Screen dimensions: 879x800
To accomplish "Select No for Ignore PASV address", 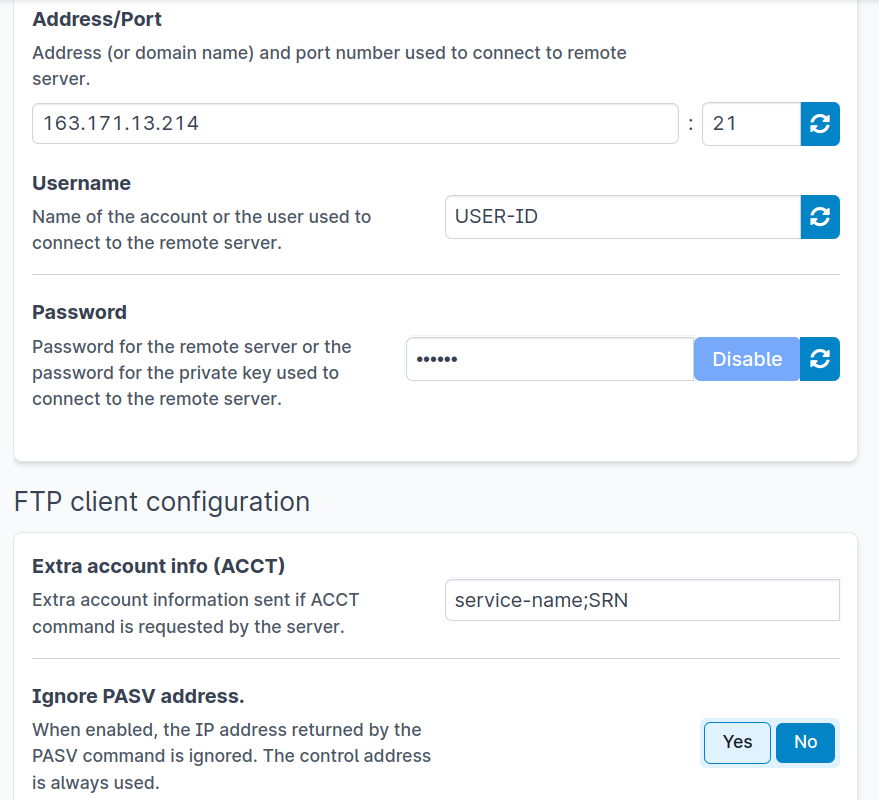I will 805,742.
